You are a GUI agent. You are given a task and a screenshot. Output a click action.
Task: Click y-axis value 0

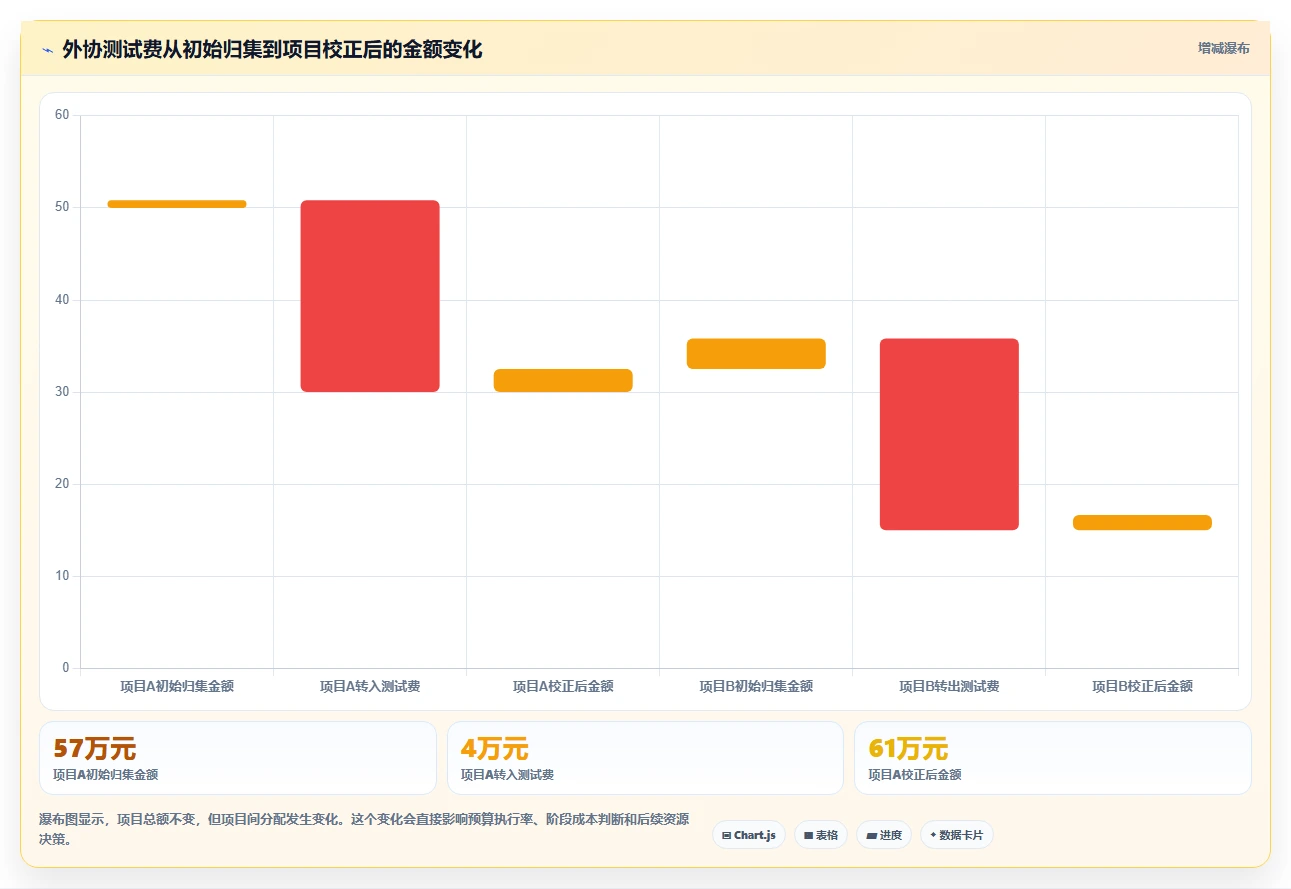pyautogui.click(x=66, y=668)
